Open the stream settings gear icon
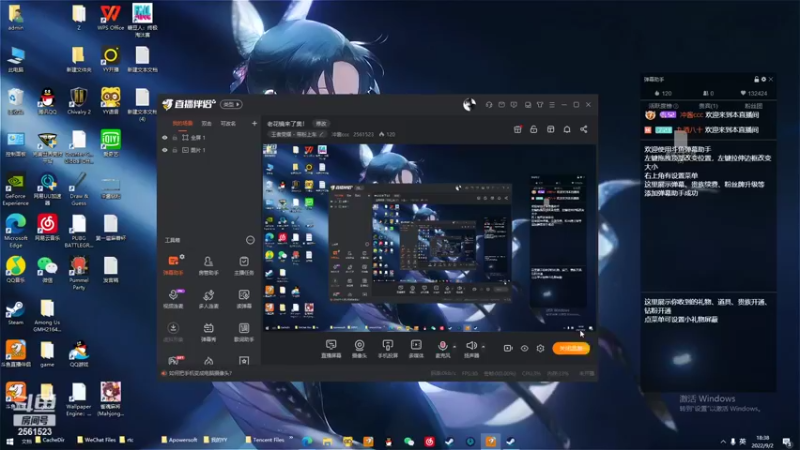This screenshot has height=450, width=800. (540, 348)
